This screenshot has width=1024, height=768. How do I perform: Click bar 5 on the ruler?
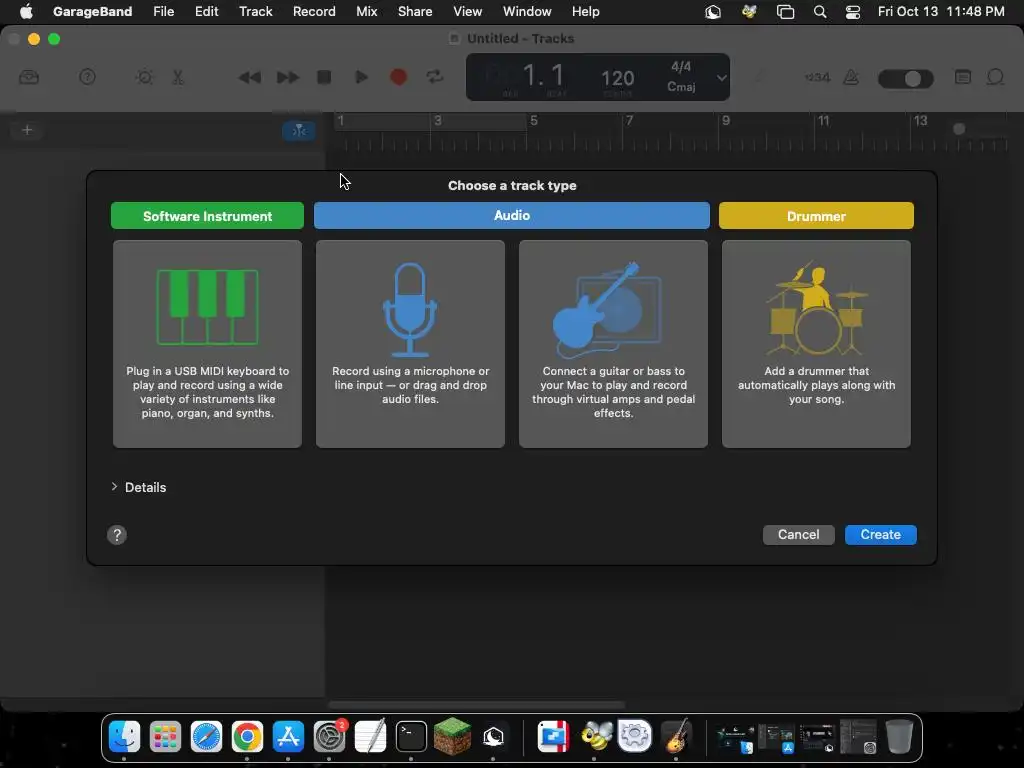pyautogui.click(x=534, y=120)
